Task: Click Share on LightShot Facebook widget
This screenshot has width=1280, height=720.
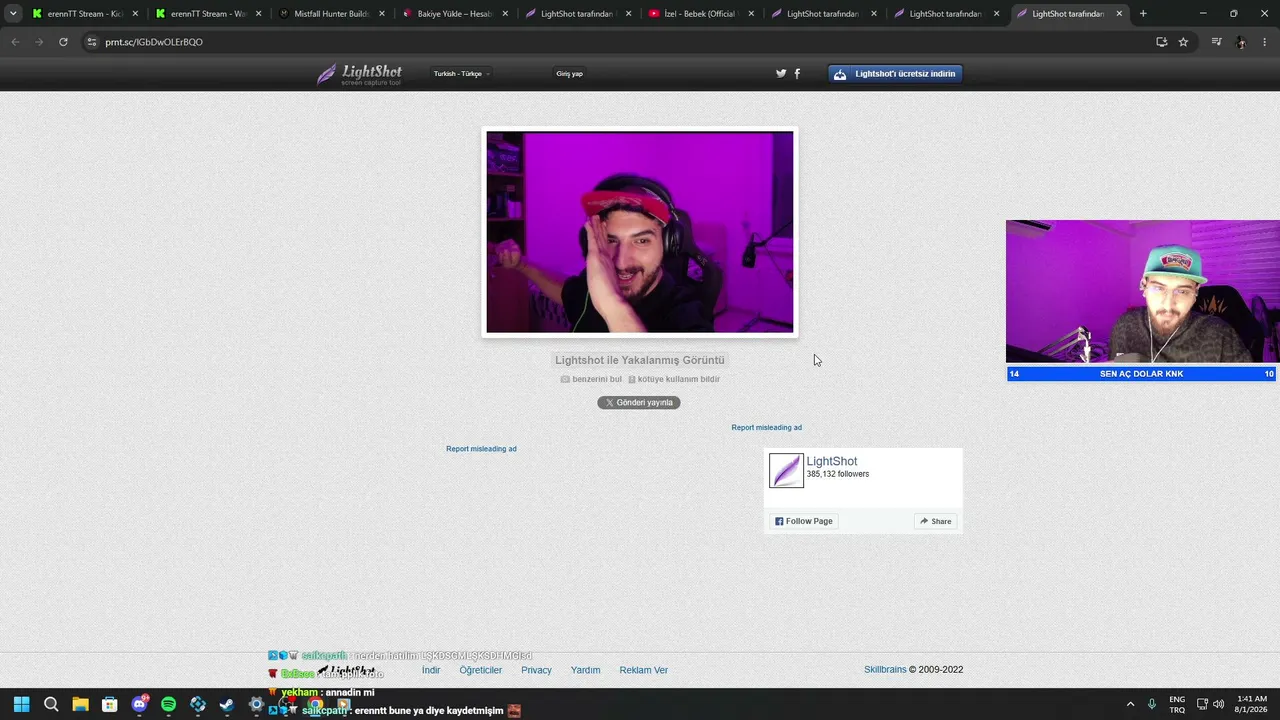Action: pos(936,521)
